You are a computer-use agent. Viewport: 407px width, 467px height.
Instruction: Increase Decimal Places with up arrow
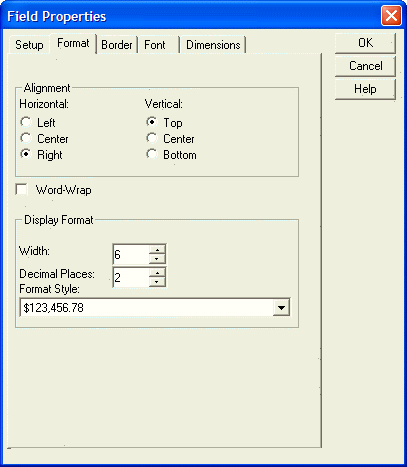pyautogui.click(x=157, y=273)
